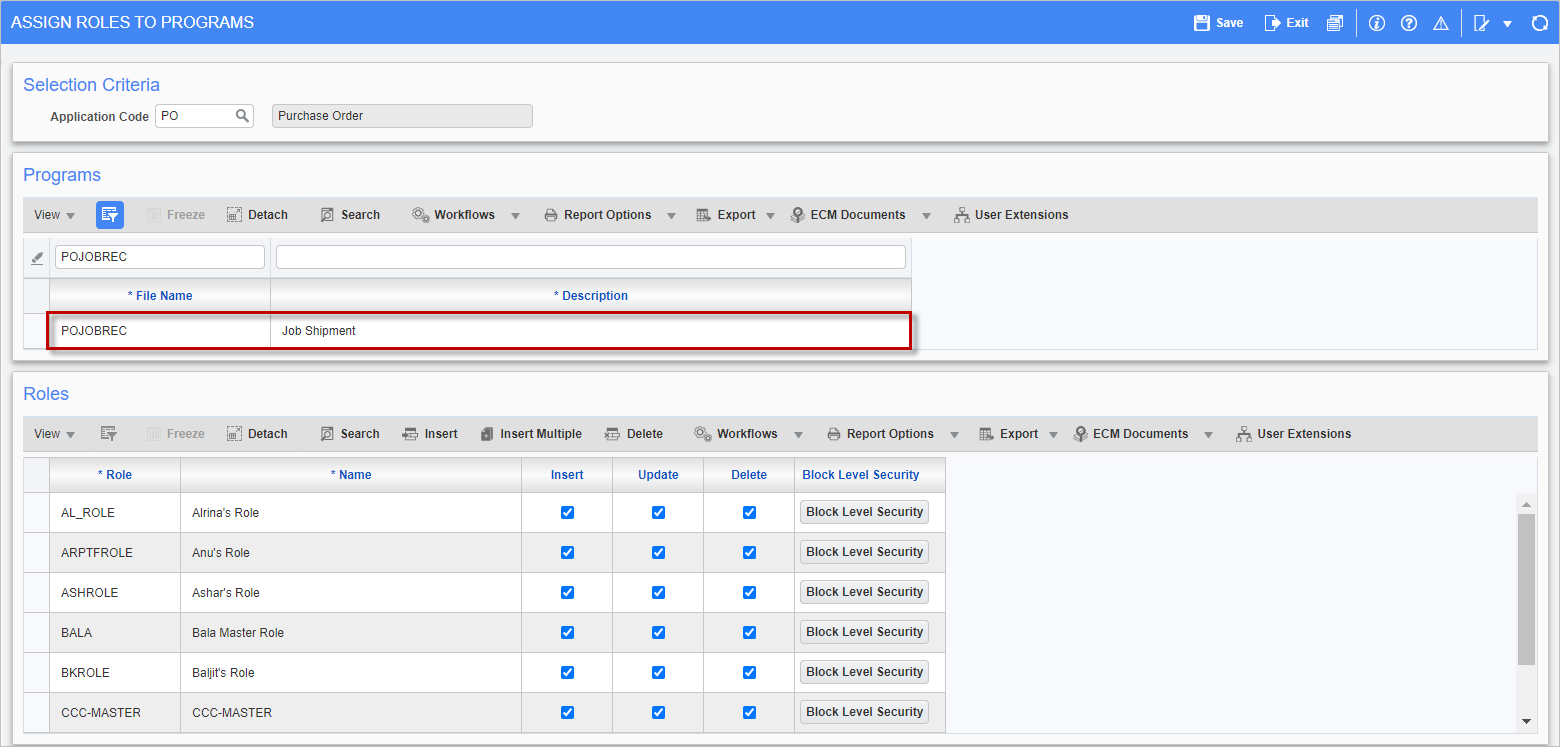Viewport: 1560px width, 747px height.
Task: Toggle Insert checkbox for CCC-MASTER
Action: point(567,712)
